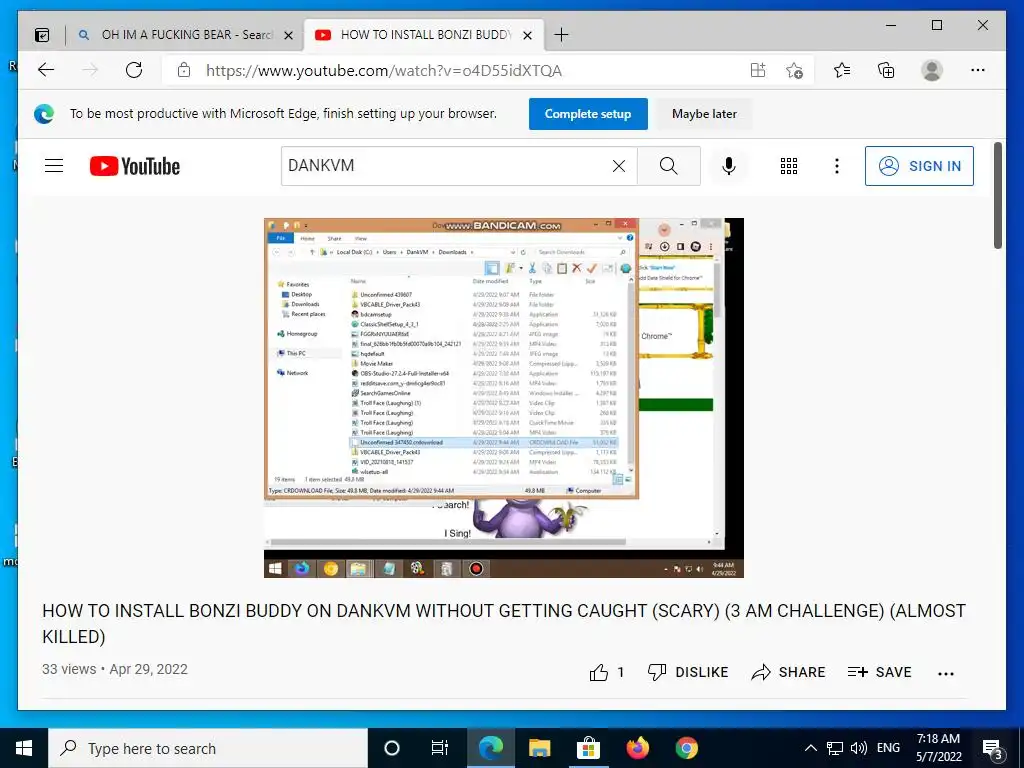The width and height of the screenshot is (1024, 768).
Task: Open network status tray icon
Action: click(835, 748)
